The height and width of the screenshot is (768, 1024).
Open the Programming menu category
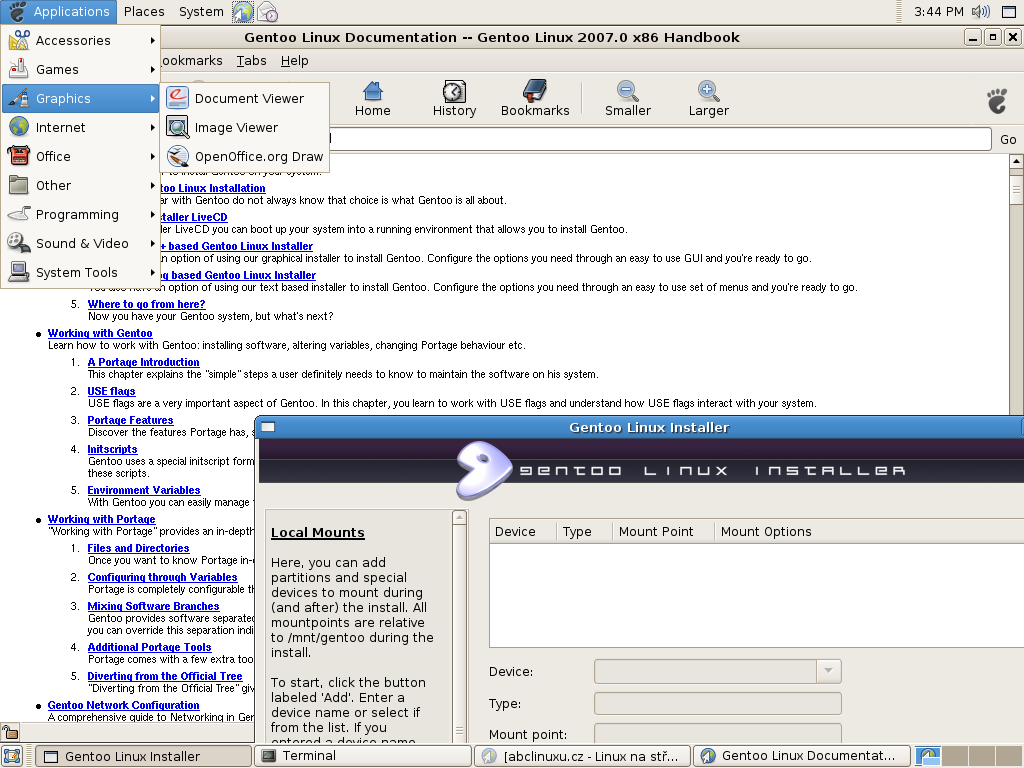click(x=81, y=214)
